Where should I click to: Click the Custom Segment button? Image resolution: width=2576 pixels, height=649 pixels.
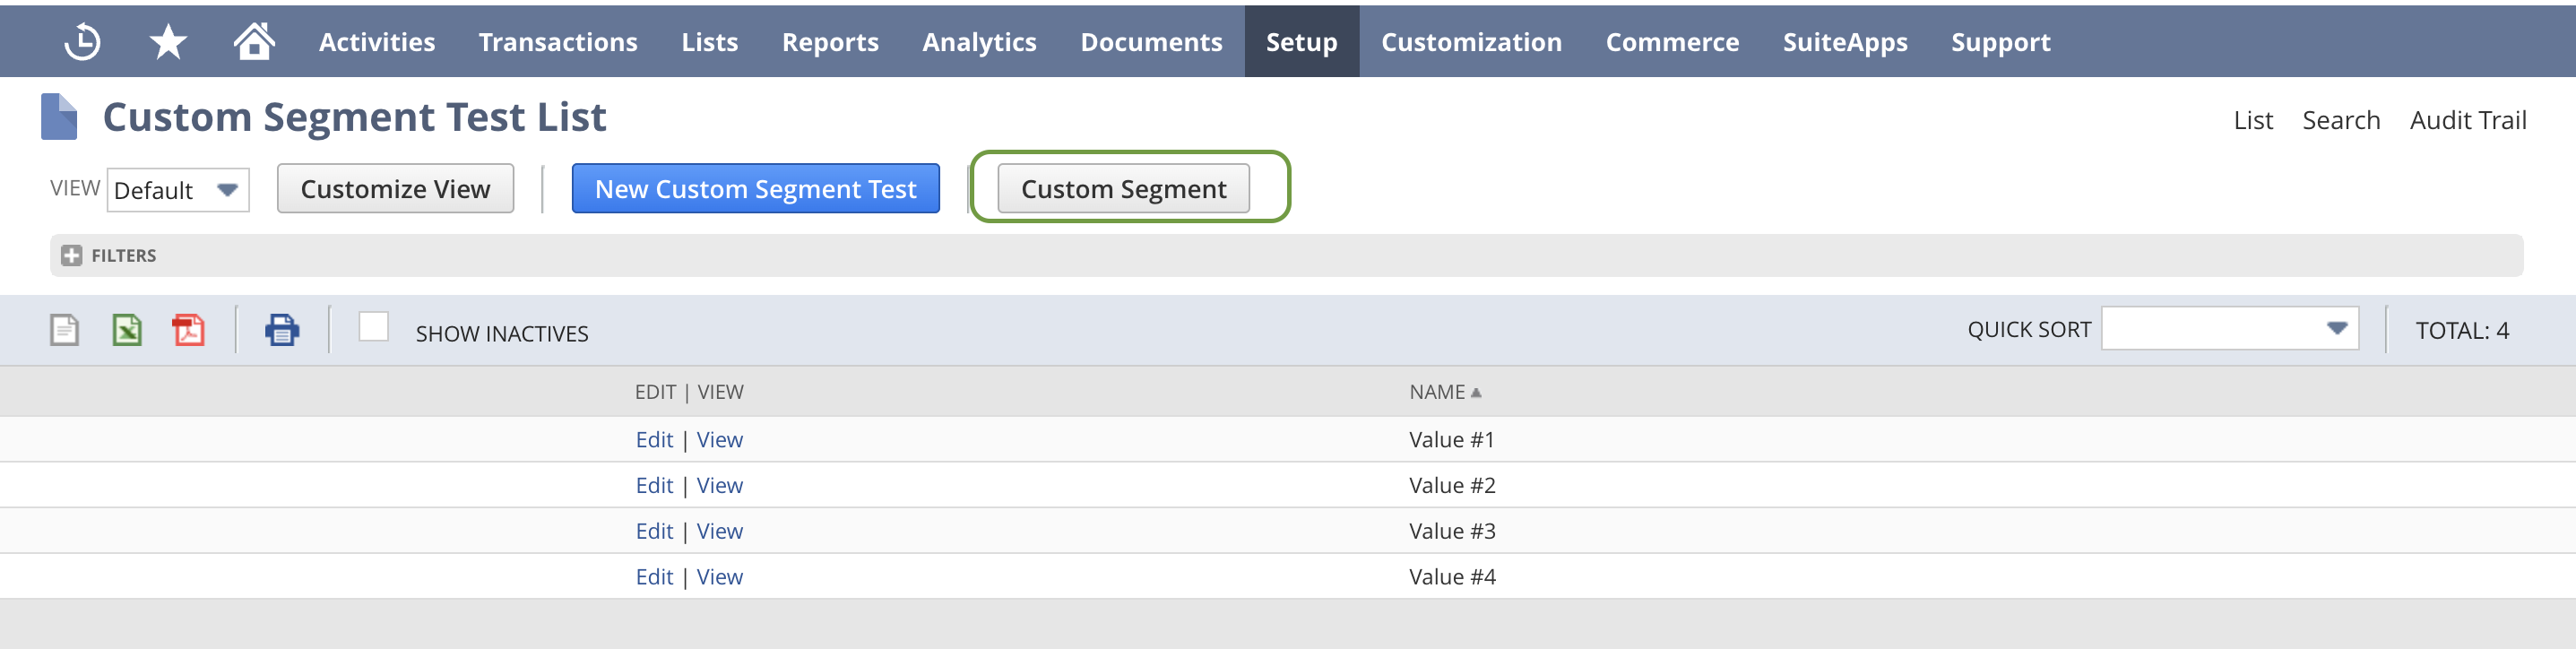pyautogui.click(x=1123, y=189)
